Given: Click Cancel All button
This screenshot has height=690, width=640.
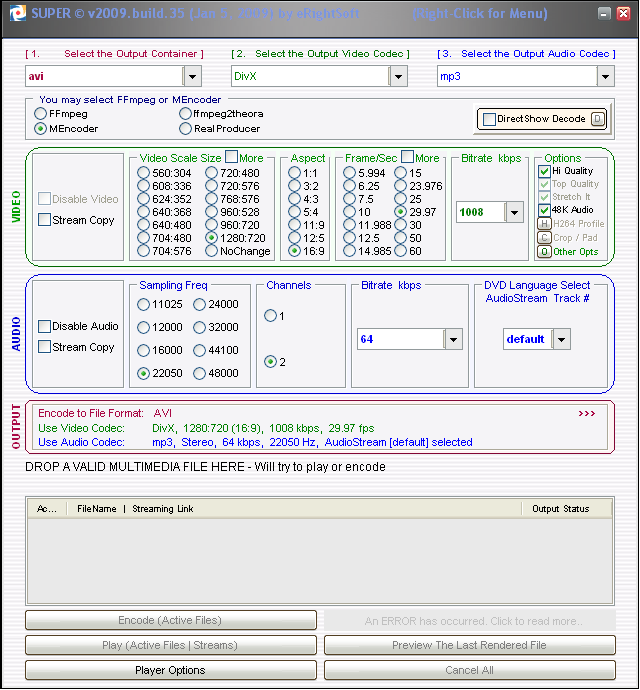Looking at the screenshot, I should tap(469, 670).
